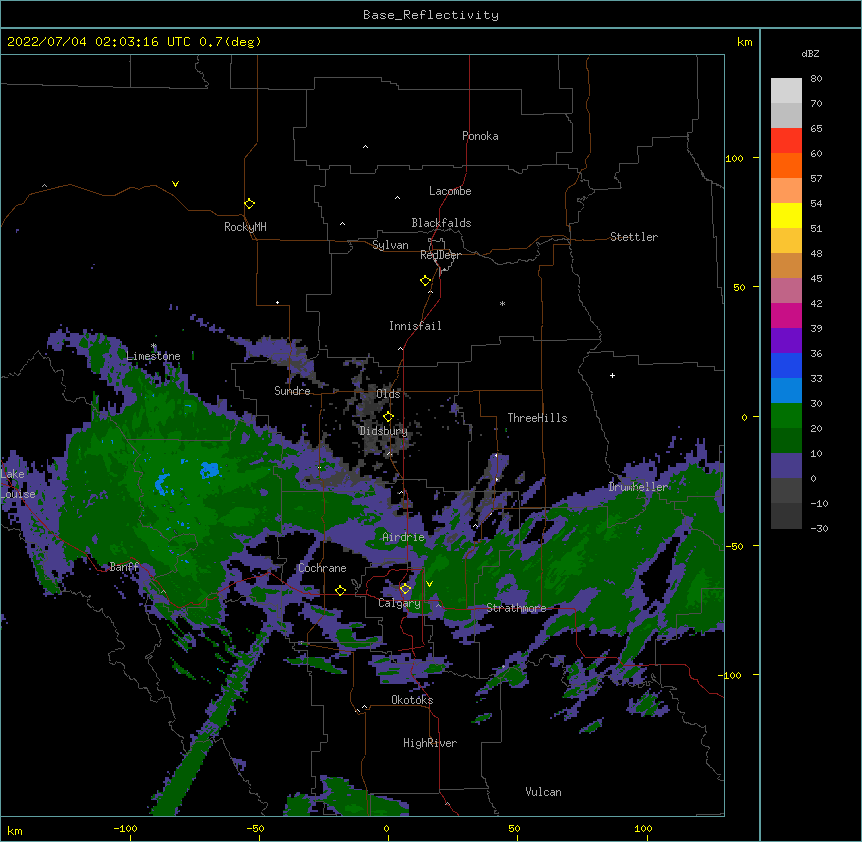Click the white asterisk marker east of Innisfail

[x=502, y=303]
